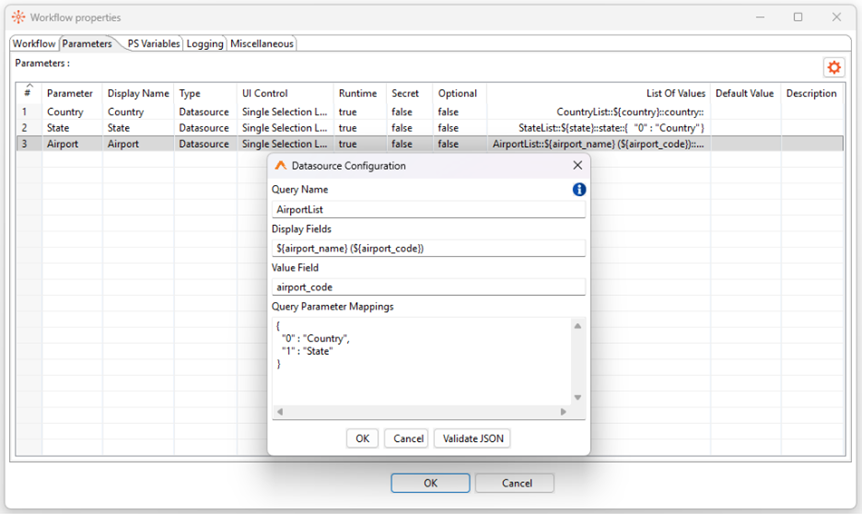
Task: Switch to the Workflow tab
Action: click(34, 44)
